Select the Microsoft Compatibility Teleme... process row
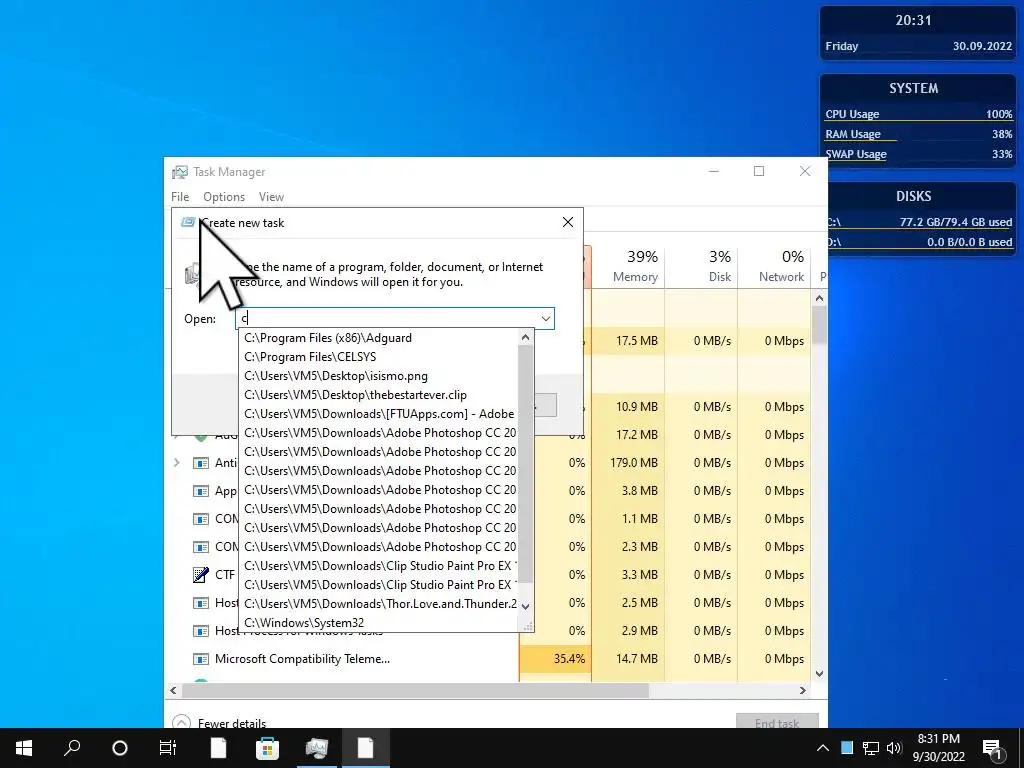Image resolution: width=1024 pixels, height=768 pixels. tap(488, 659)
